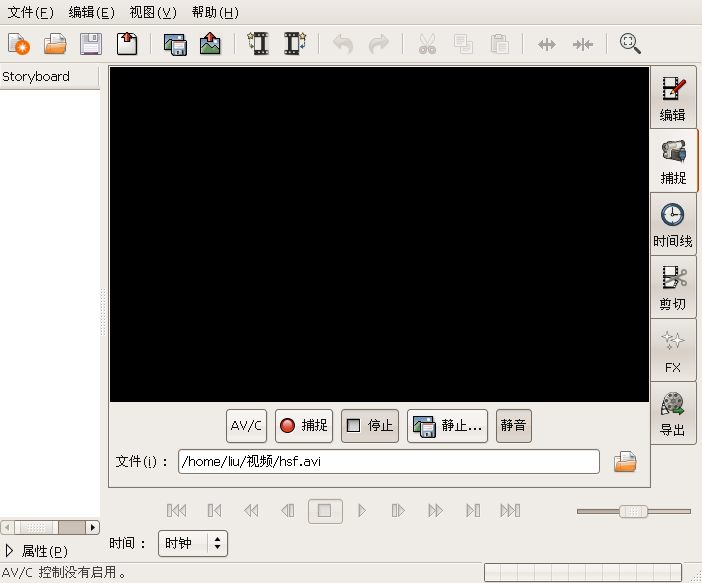The width and height of the screenshot is (702, 583).
Task: Click the join scenes toolbar icon
Action: click(x=583, y=44)
